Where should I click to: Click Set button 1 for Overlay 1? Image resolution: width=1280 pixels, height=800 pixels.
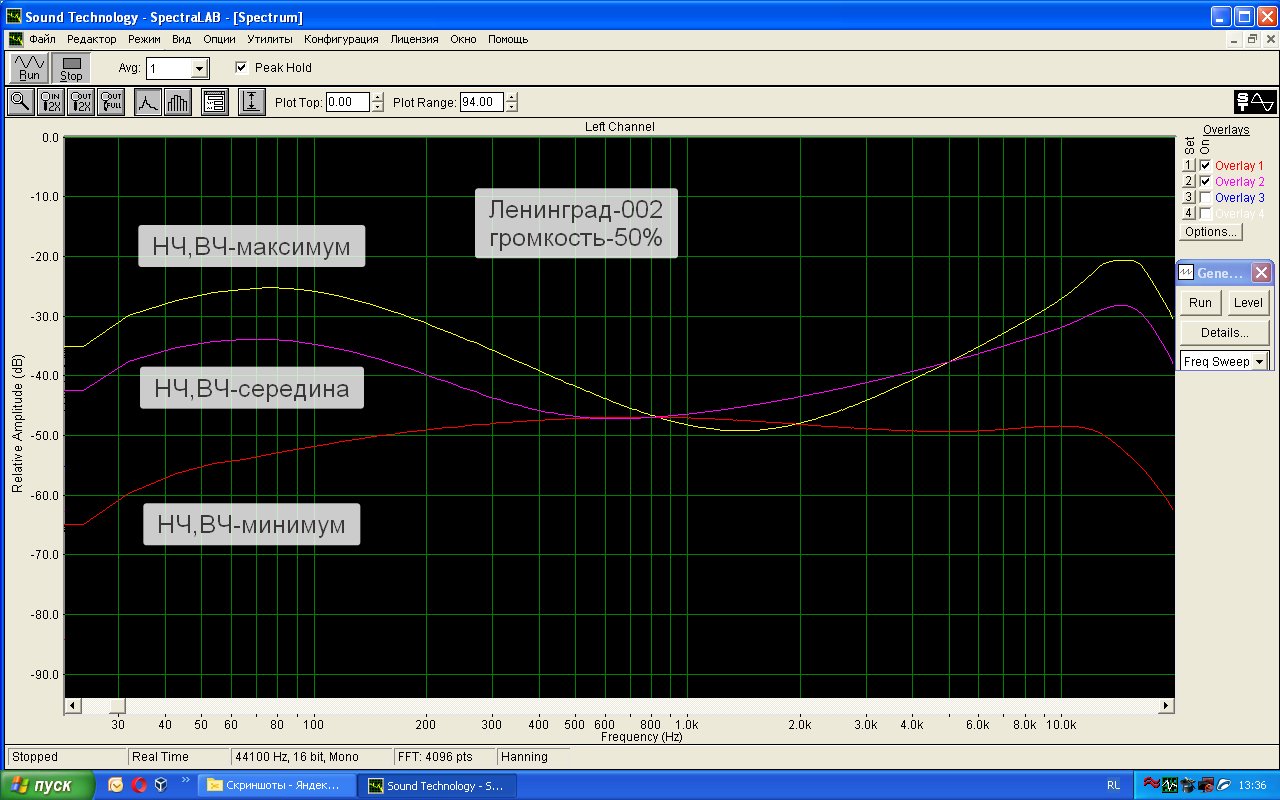click(1189, 166)
